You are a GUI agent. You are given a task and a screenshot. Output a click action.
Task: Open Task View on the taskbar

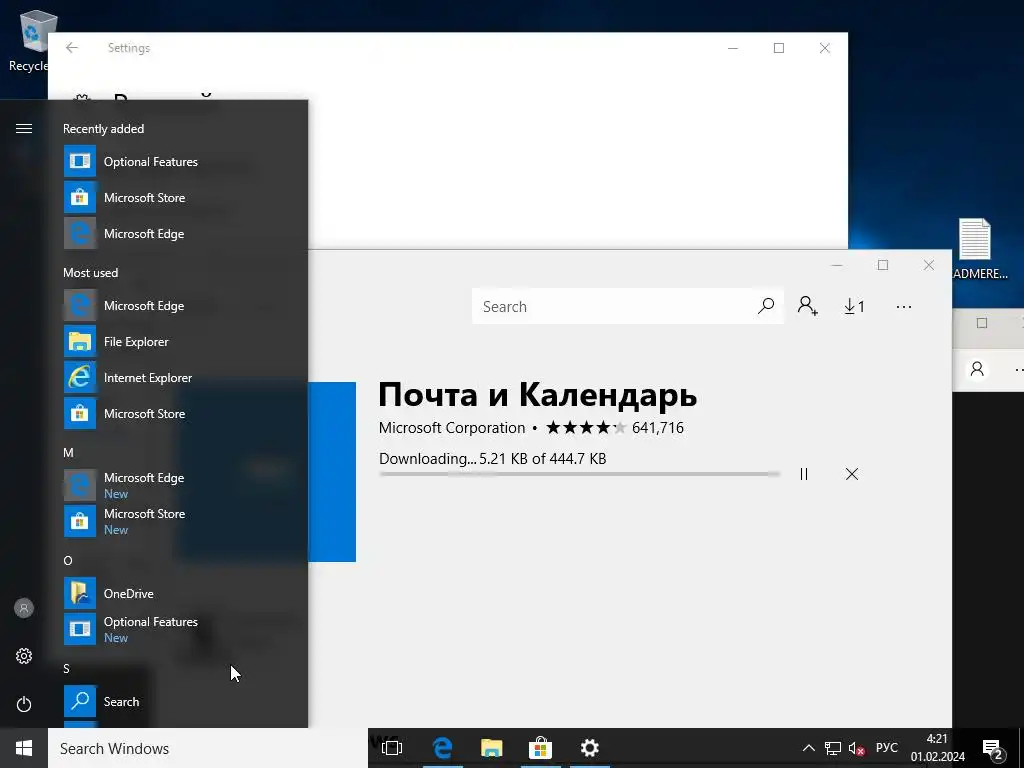[392, 748]
